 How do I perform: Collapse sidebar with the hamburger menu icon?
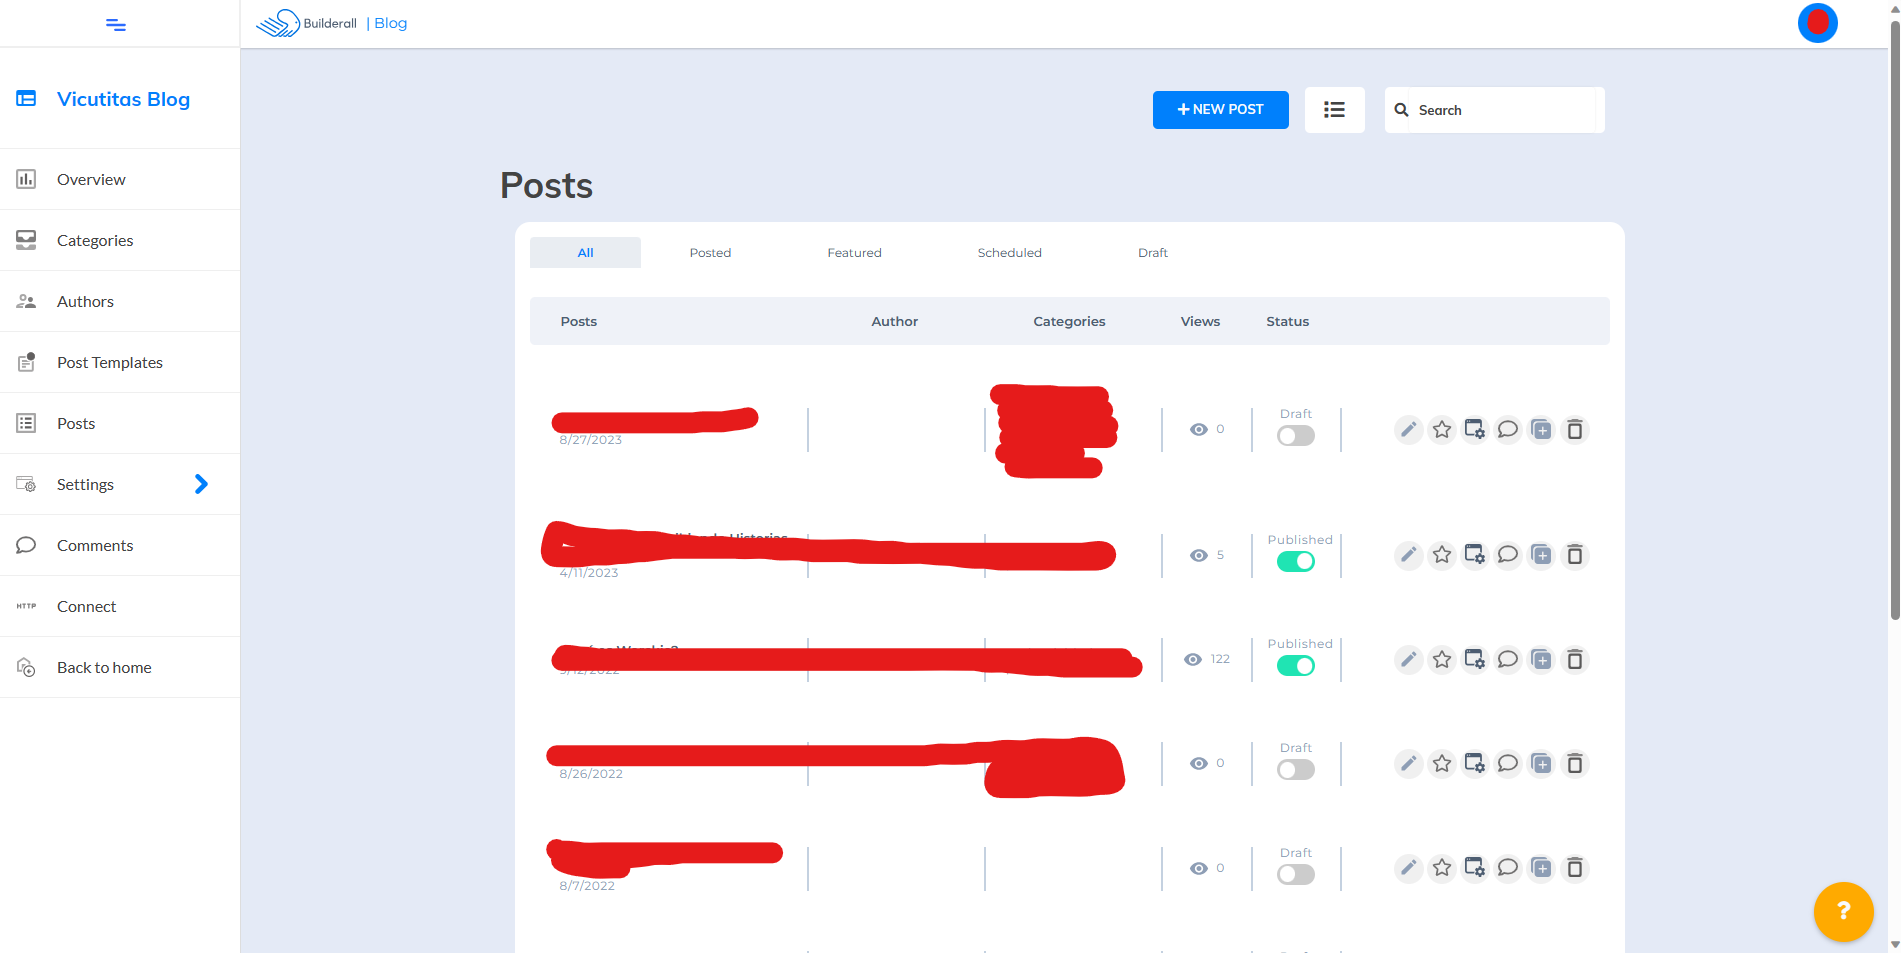[116, 24]
